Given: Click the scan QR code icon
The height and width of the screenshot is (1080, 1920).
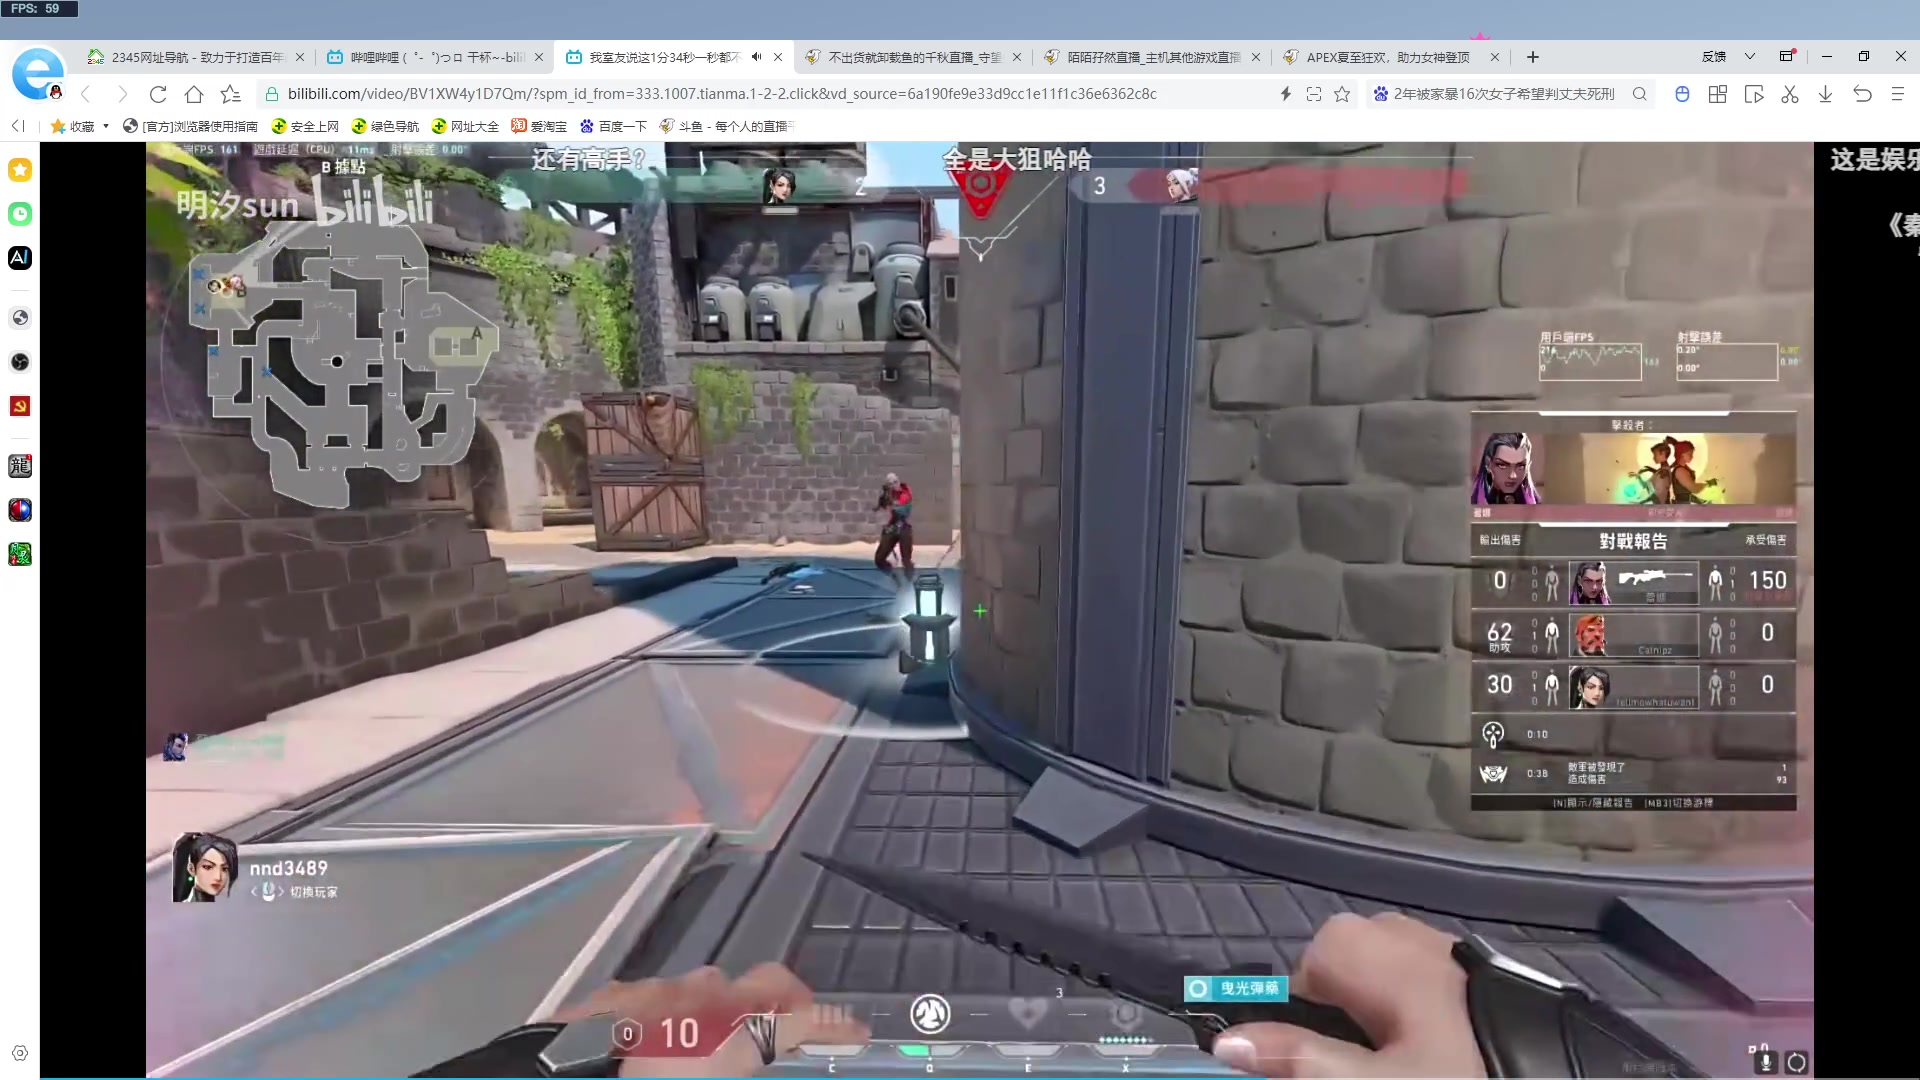Looking at the screenshot, I should pos(1314,94).
